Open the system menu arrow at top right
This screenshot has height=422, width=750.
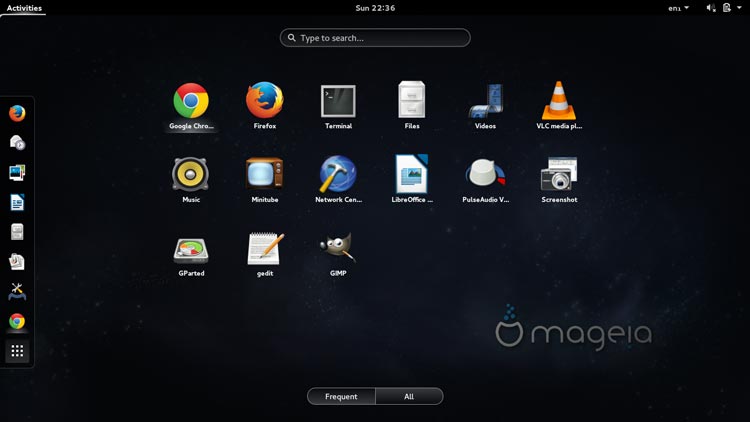(x=739, y=8)
